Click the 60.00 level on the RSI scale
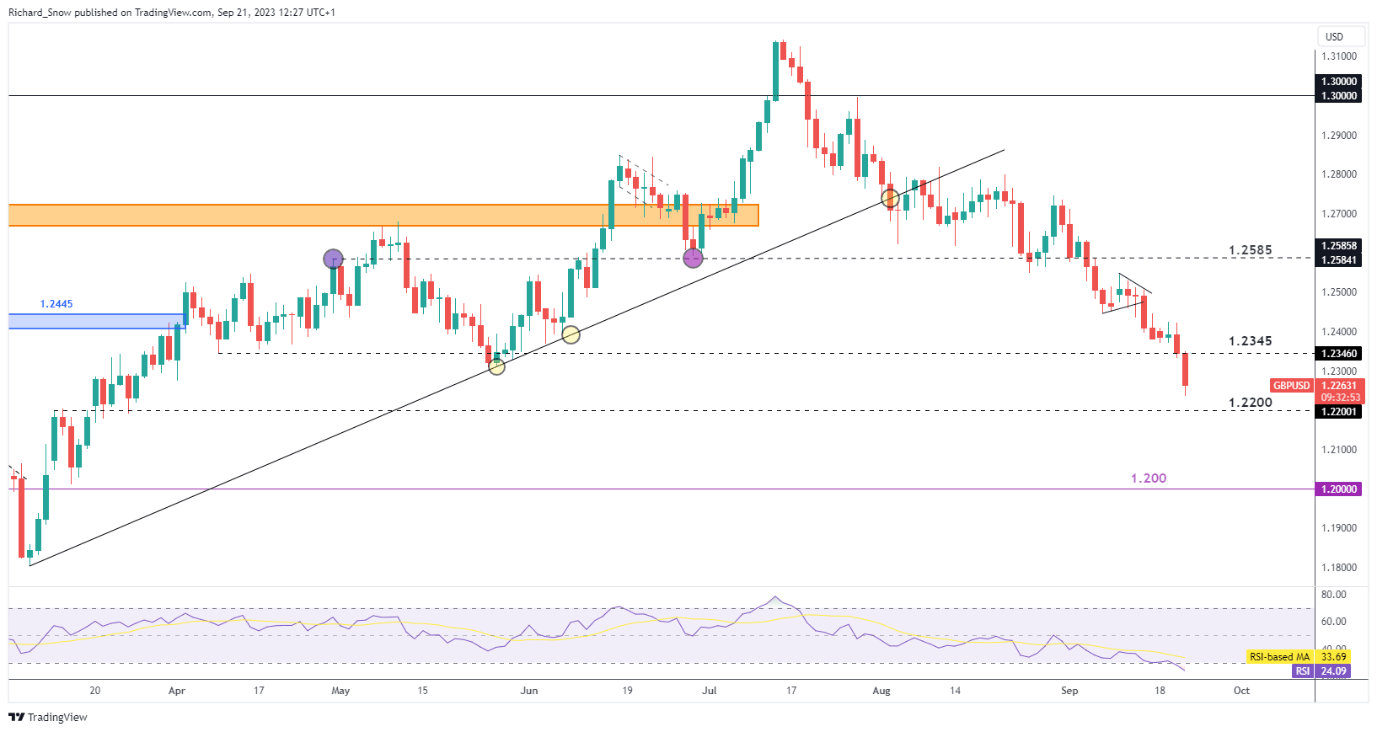Screen dimensions: 1377x732 click(x=1334, y=621)
